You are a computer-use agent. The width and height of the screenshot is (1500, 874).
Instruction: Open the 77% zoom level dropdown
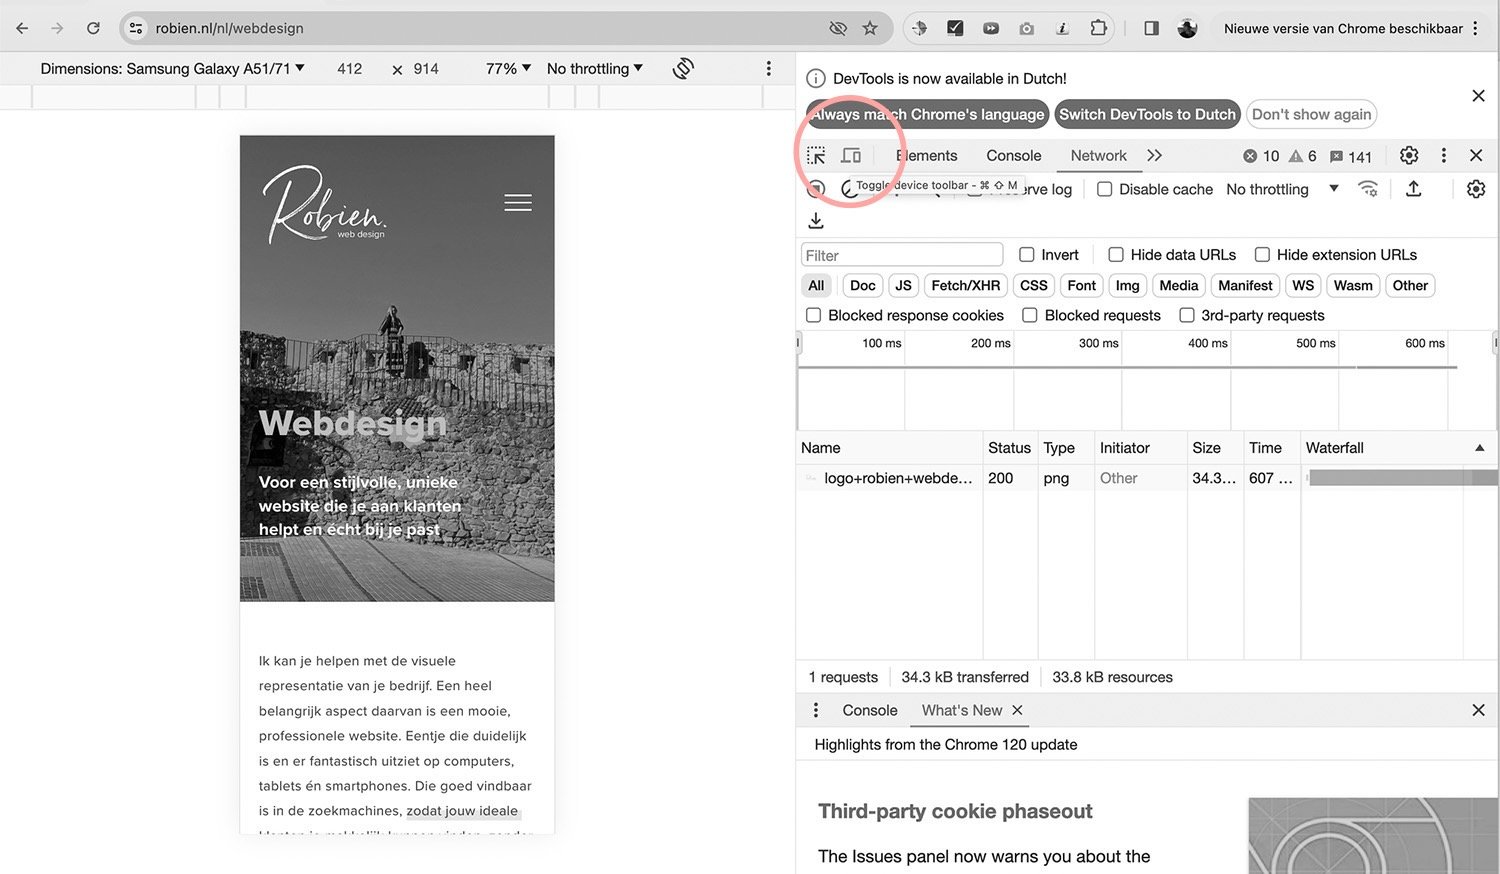tap(505, 68)
